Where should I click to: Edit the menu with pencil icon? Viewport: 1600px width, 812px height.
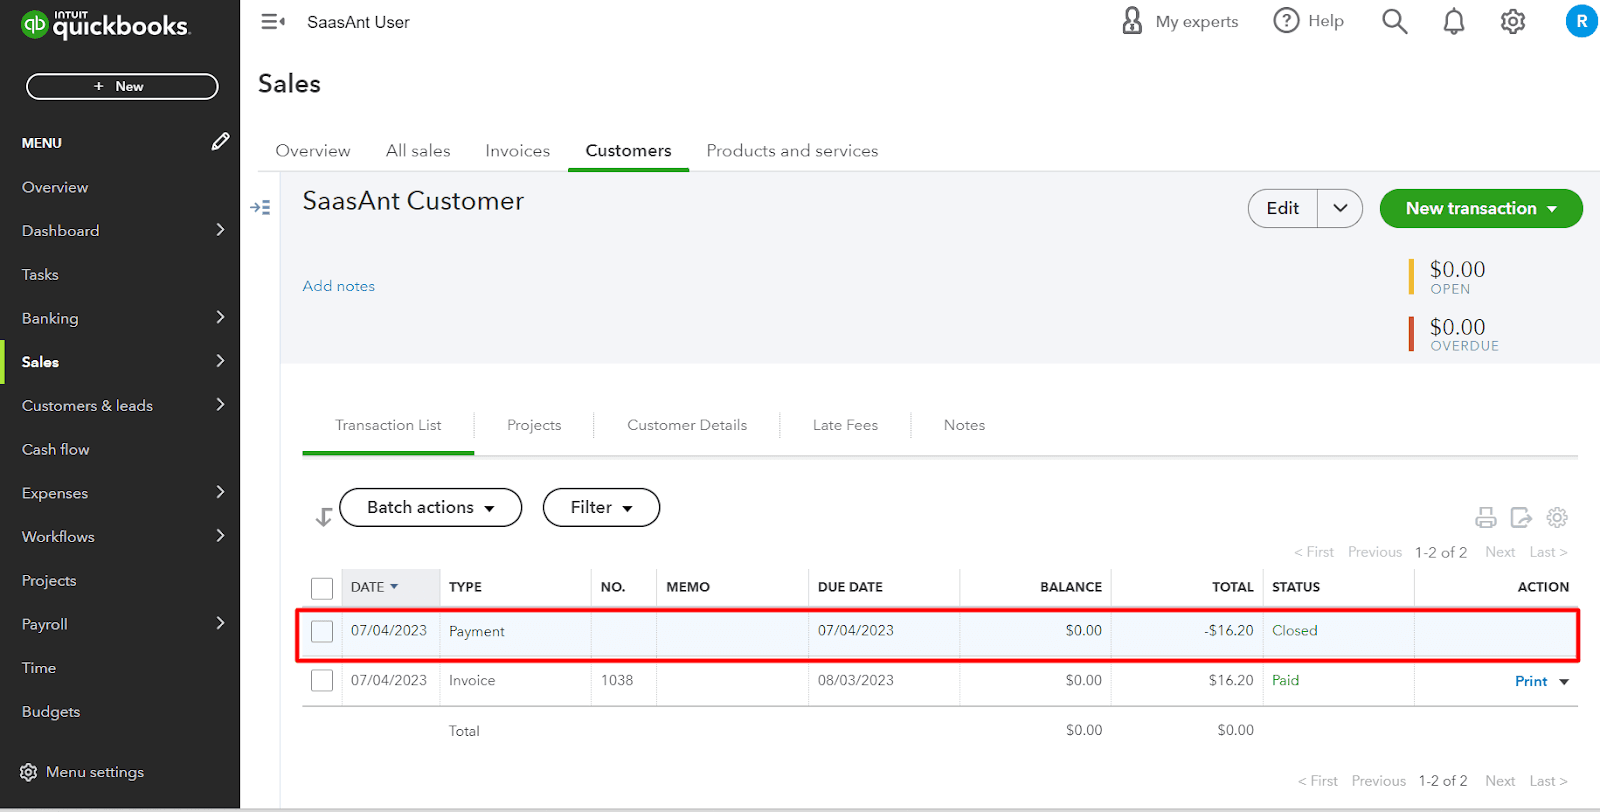point(220,142)
